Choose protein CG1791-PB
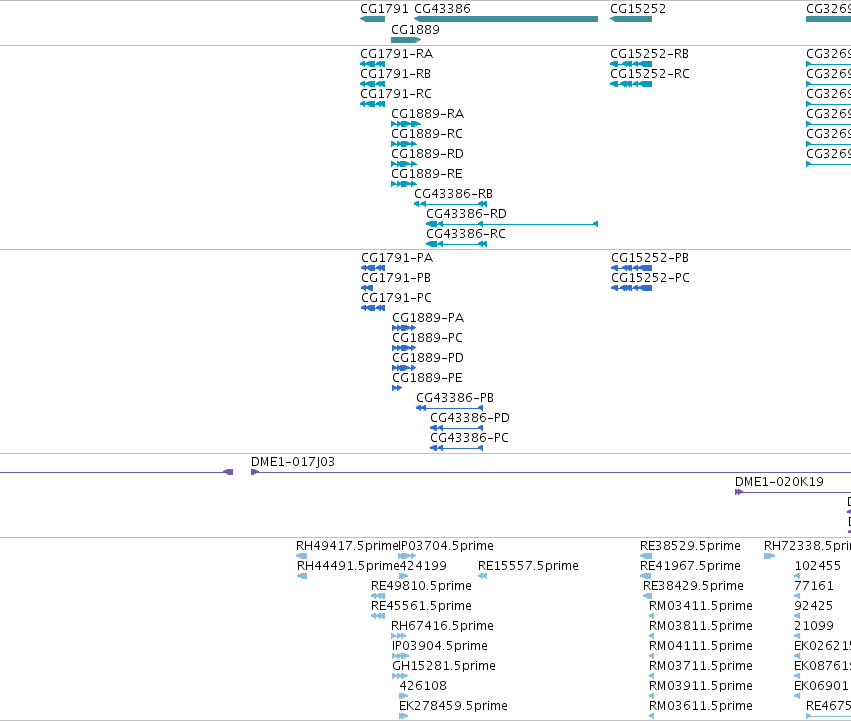 coord(396,278)
